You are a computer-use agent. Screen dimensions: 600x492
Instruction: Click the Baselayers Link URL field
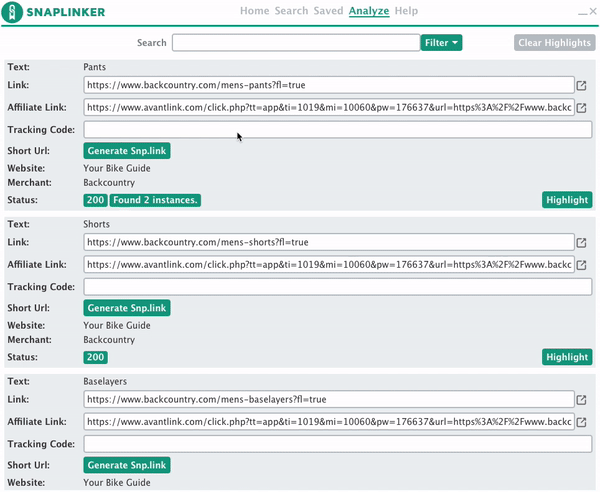[x=329, y=399]
